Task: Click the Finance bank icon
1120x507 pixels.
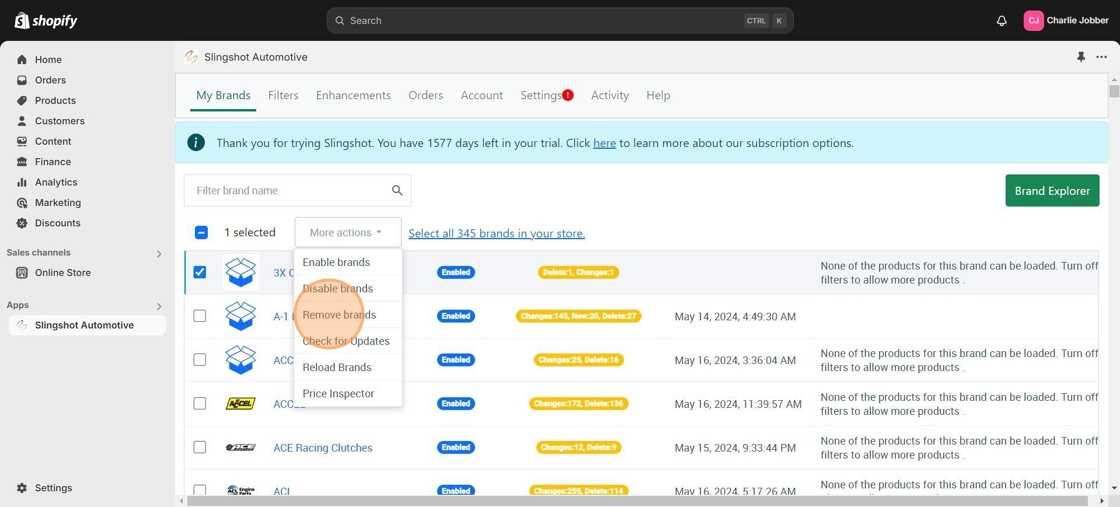Action: click(22, 161)
